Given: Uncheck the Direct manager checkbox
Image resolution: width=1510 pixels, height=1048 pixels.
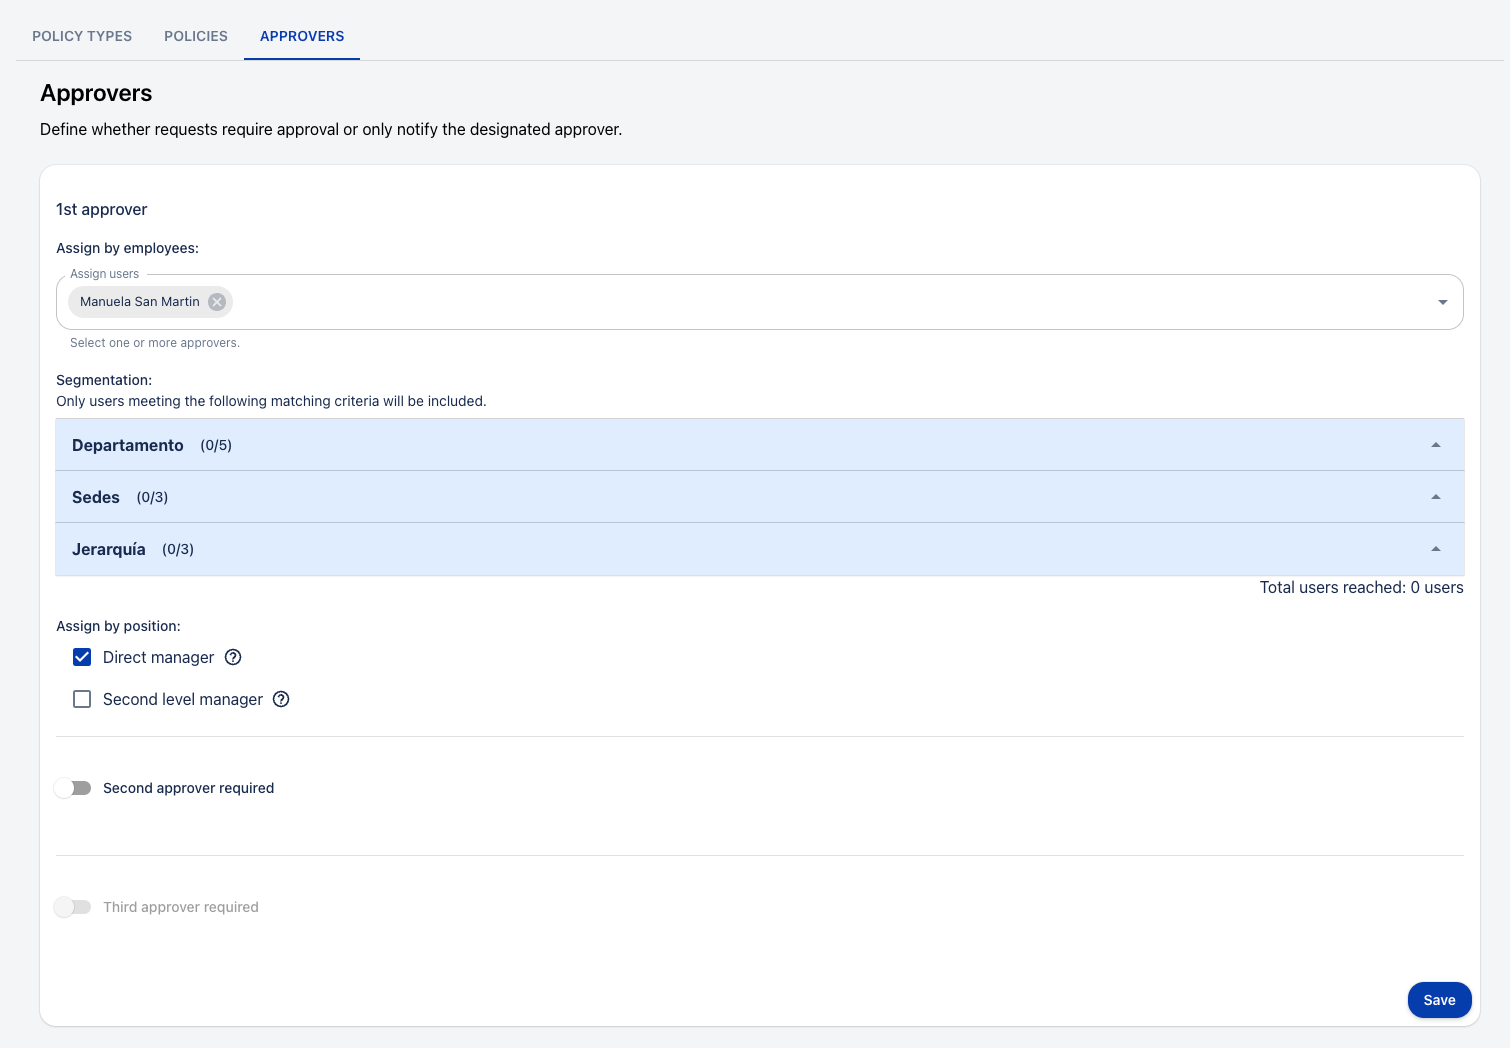Looking at the screenshot, I should click(x=82, y=657).
